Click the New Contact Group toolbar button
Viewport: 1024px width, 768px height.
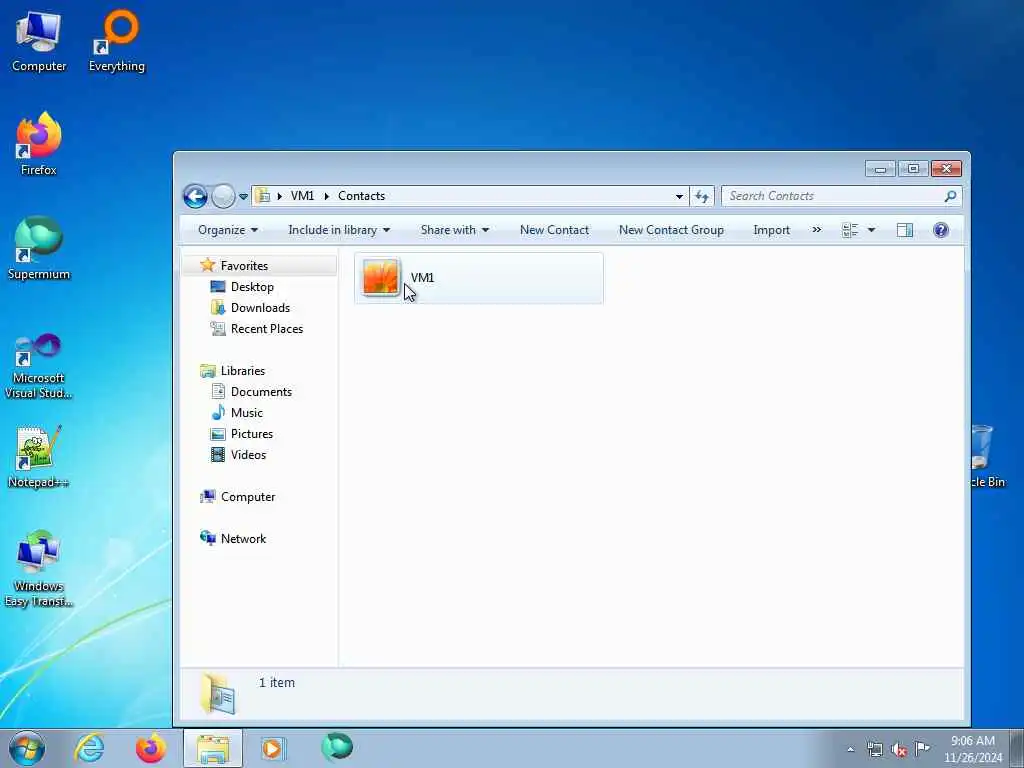[671, 230]
